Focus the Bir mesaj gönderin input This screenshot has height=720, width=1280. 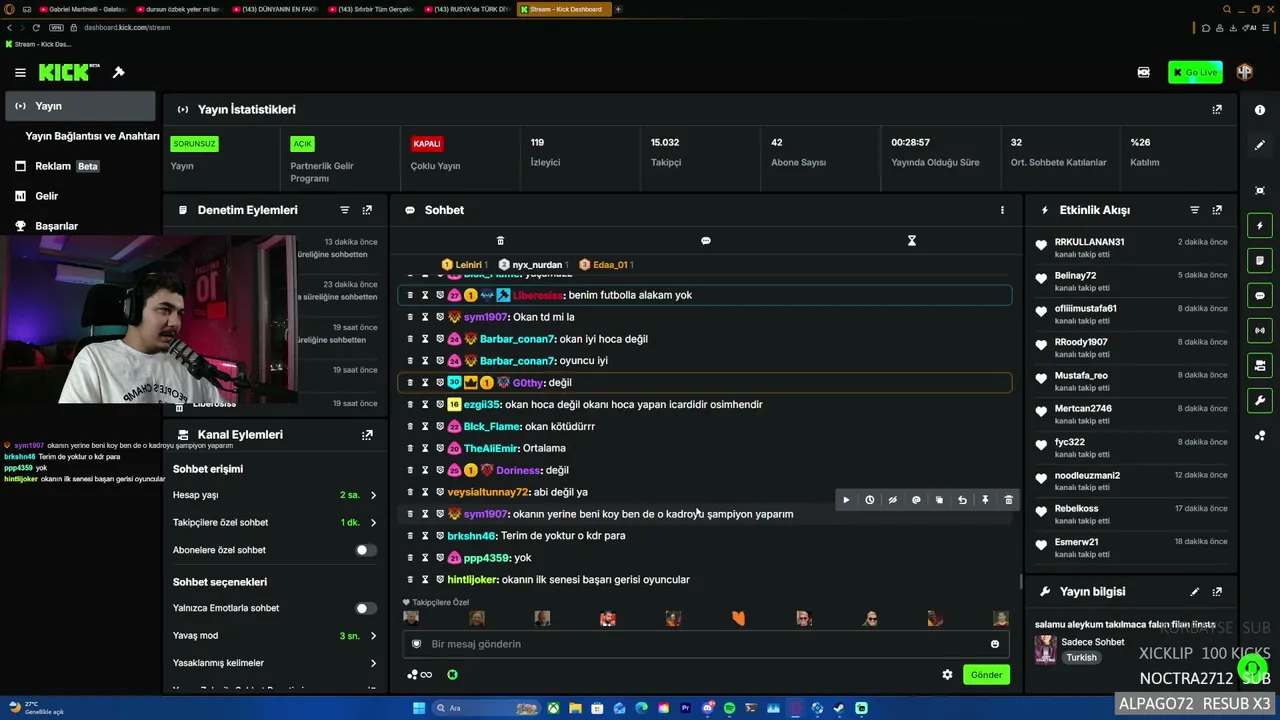pos(706,644)
